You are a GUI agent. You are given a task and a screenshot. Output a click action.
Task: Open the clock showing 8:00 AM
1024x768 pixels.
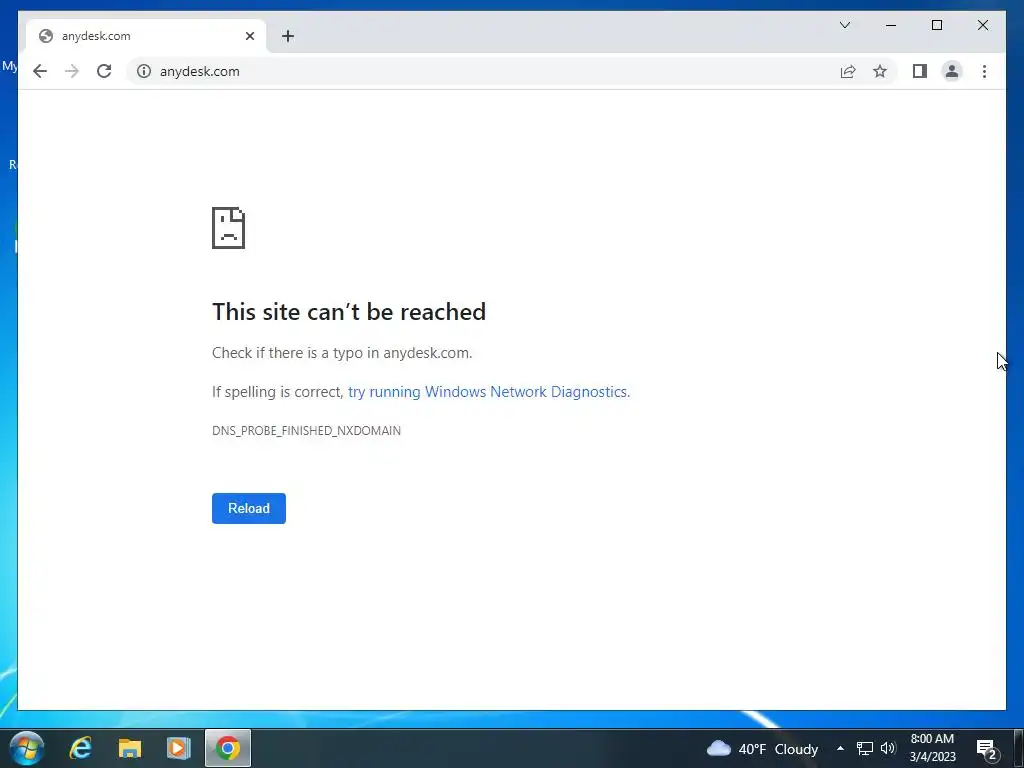(x=932, y=748)
